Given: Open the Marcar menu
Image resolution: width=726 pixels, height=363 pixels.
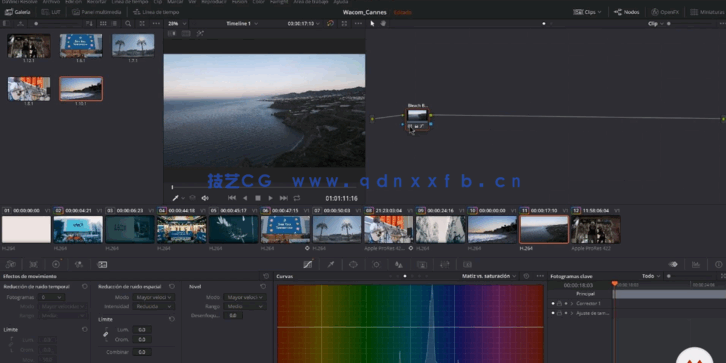Looking at the screenshot, I should (x=175, y=2).
